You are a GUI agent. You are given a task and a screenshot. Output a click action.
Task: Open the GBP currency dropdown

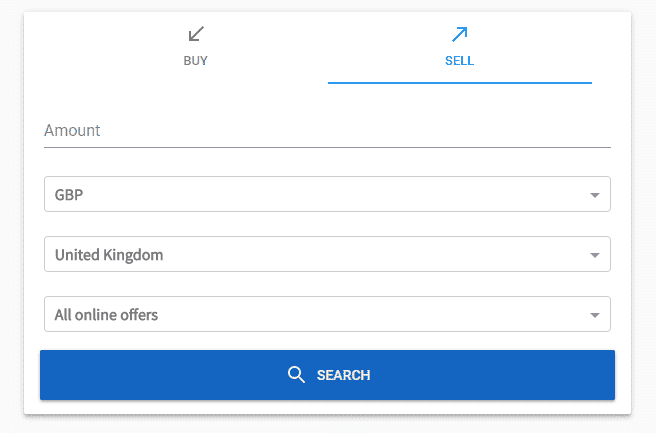click(327, 194)
